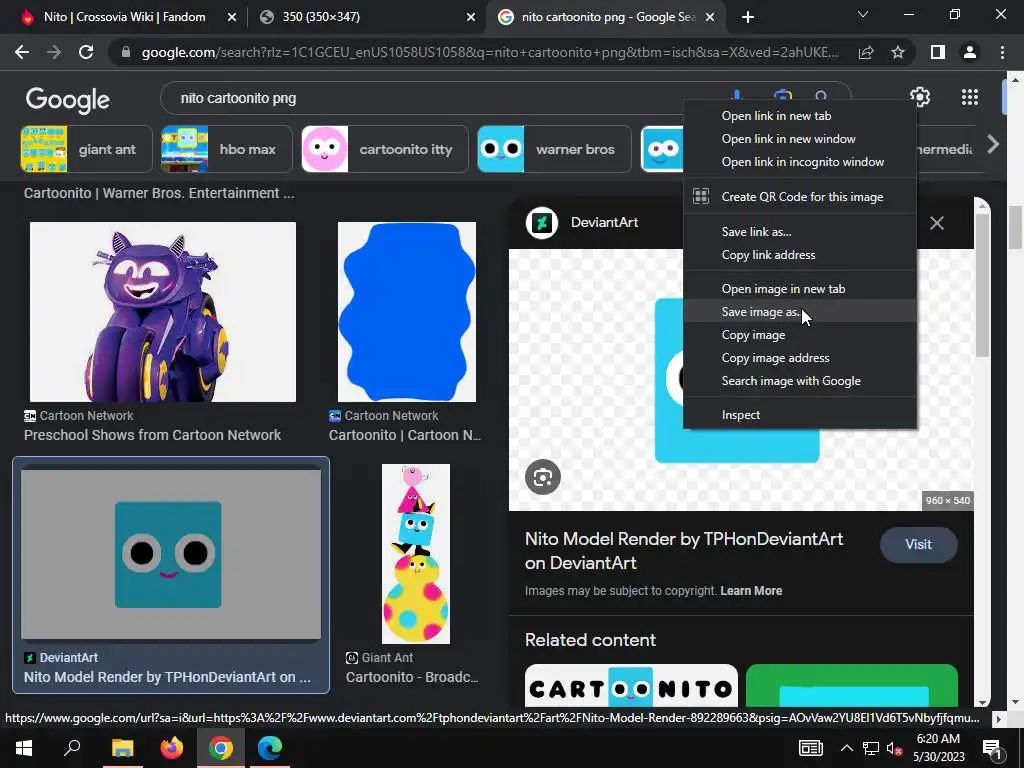The image size is (1024, 768).
Task: Open the Nito blue square face thumbnail
Action: [171, 554]
